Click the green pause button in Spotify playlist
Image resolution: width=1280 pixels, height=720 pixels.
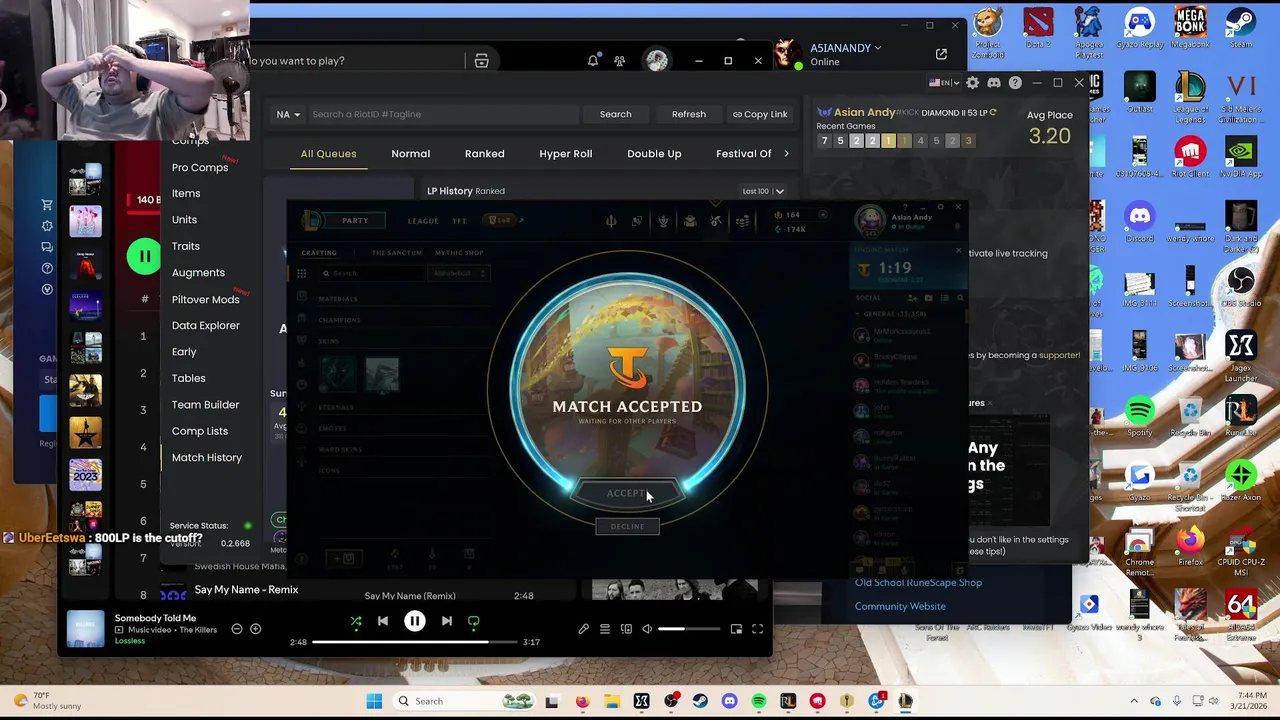pyautogui.click(x=144, y=257)
